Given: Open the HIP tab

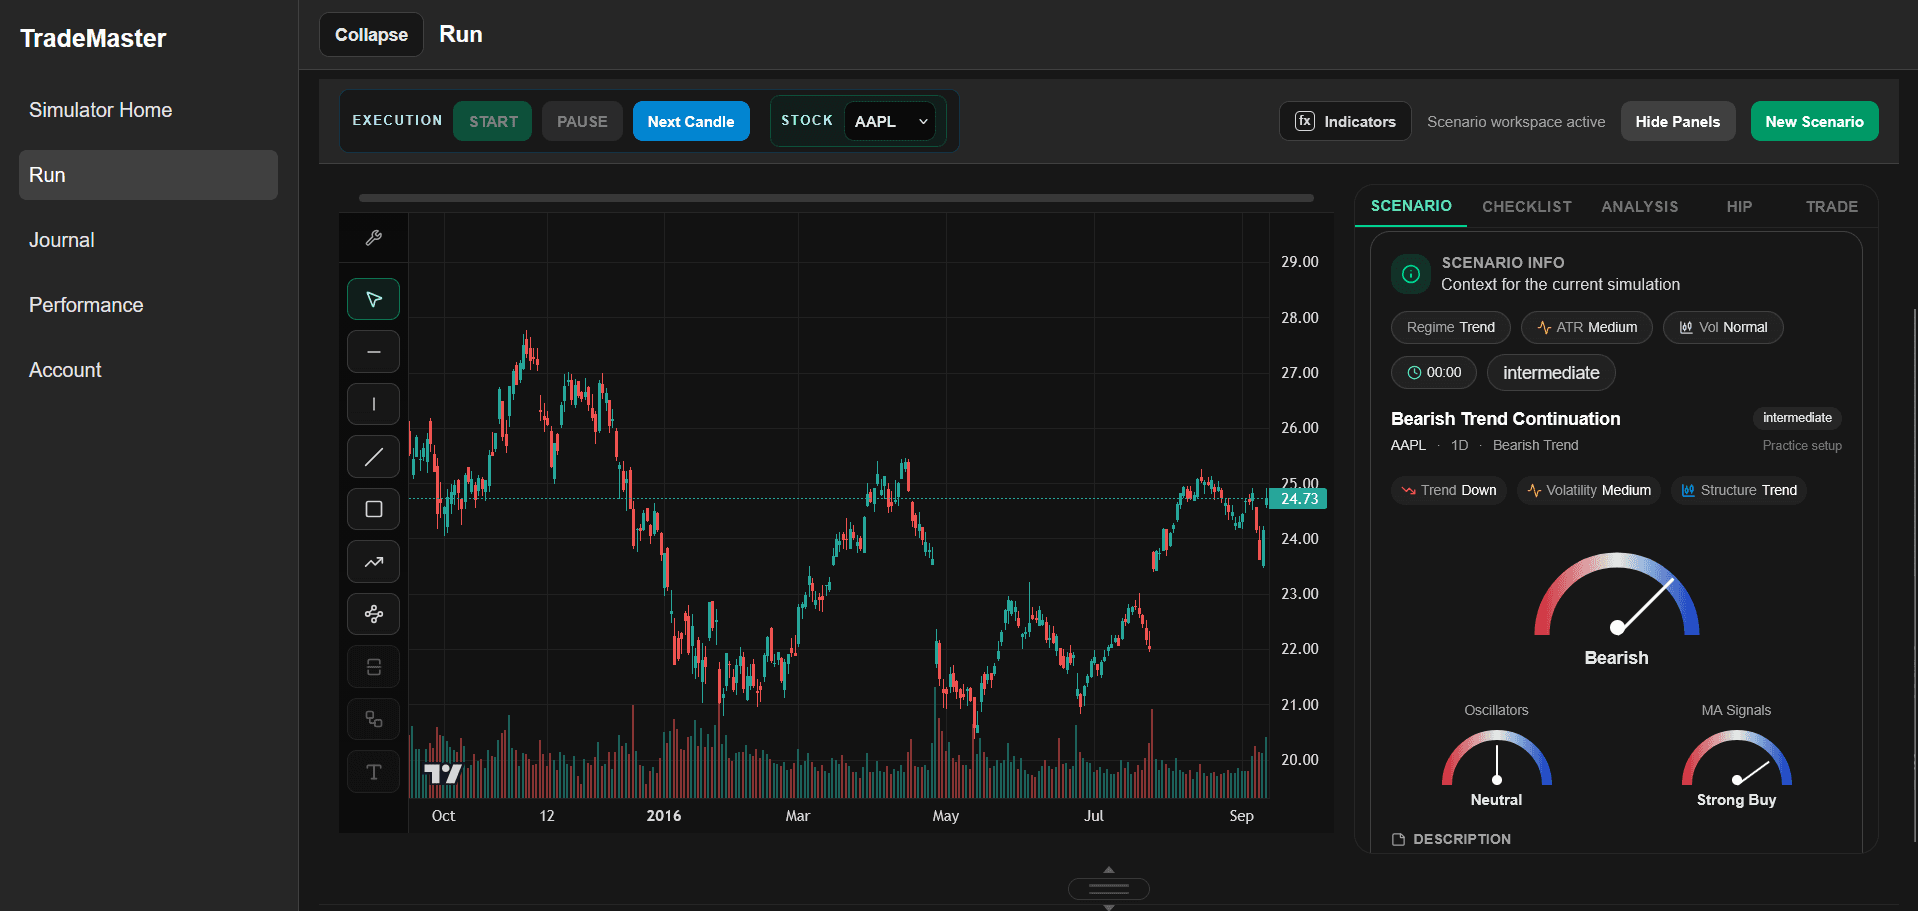Looking at the screenshot, I should (x=1739, y=207).
